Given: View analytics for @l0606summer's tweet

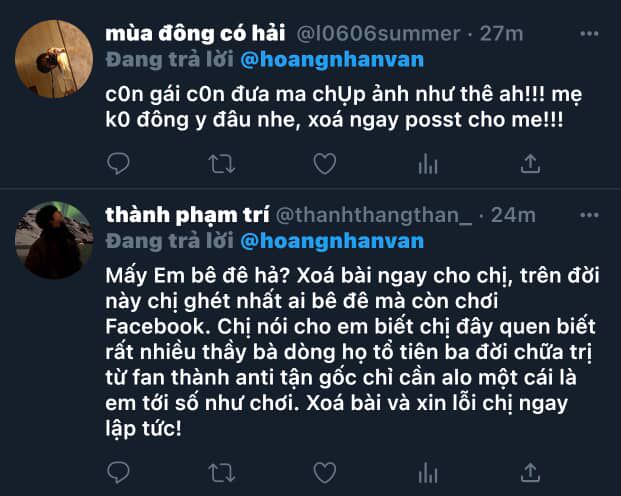Looking at the screenshot, I should point(428,162).
